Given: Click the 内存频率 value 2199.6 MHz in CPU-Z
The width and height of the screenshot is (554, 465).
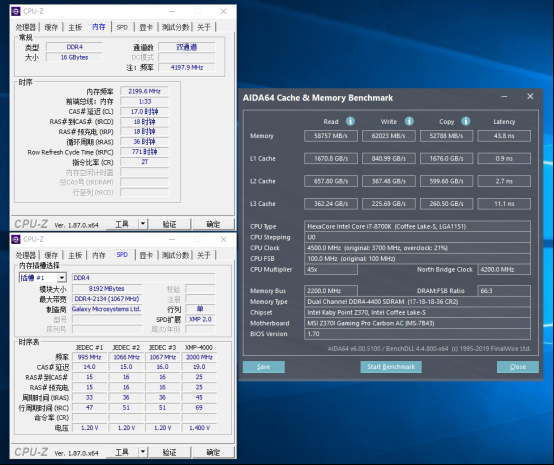Looking at the screenshot, I should point(145,91).
